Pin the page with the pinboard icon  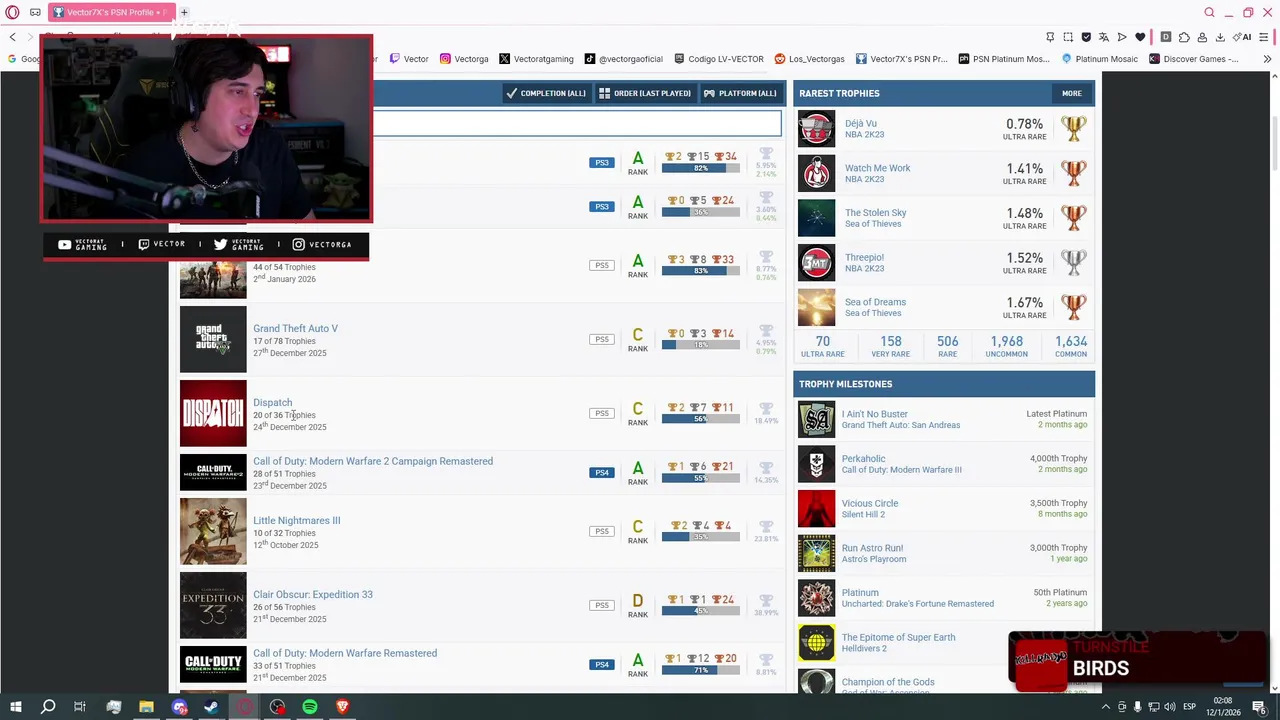(1050, 37)
